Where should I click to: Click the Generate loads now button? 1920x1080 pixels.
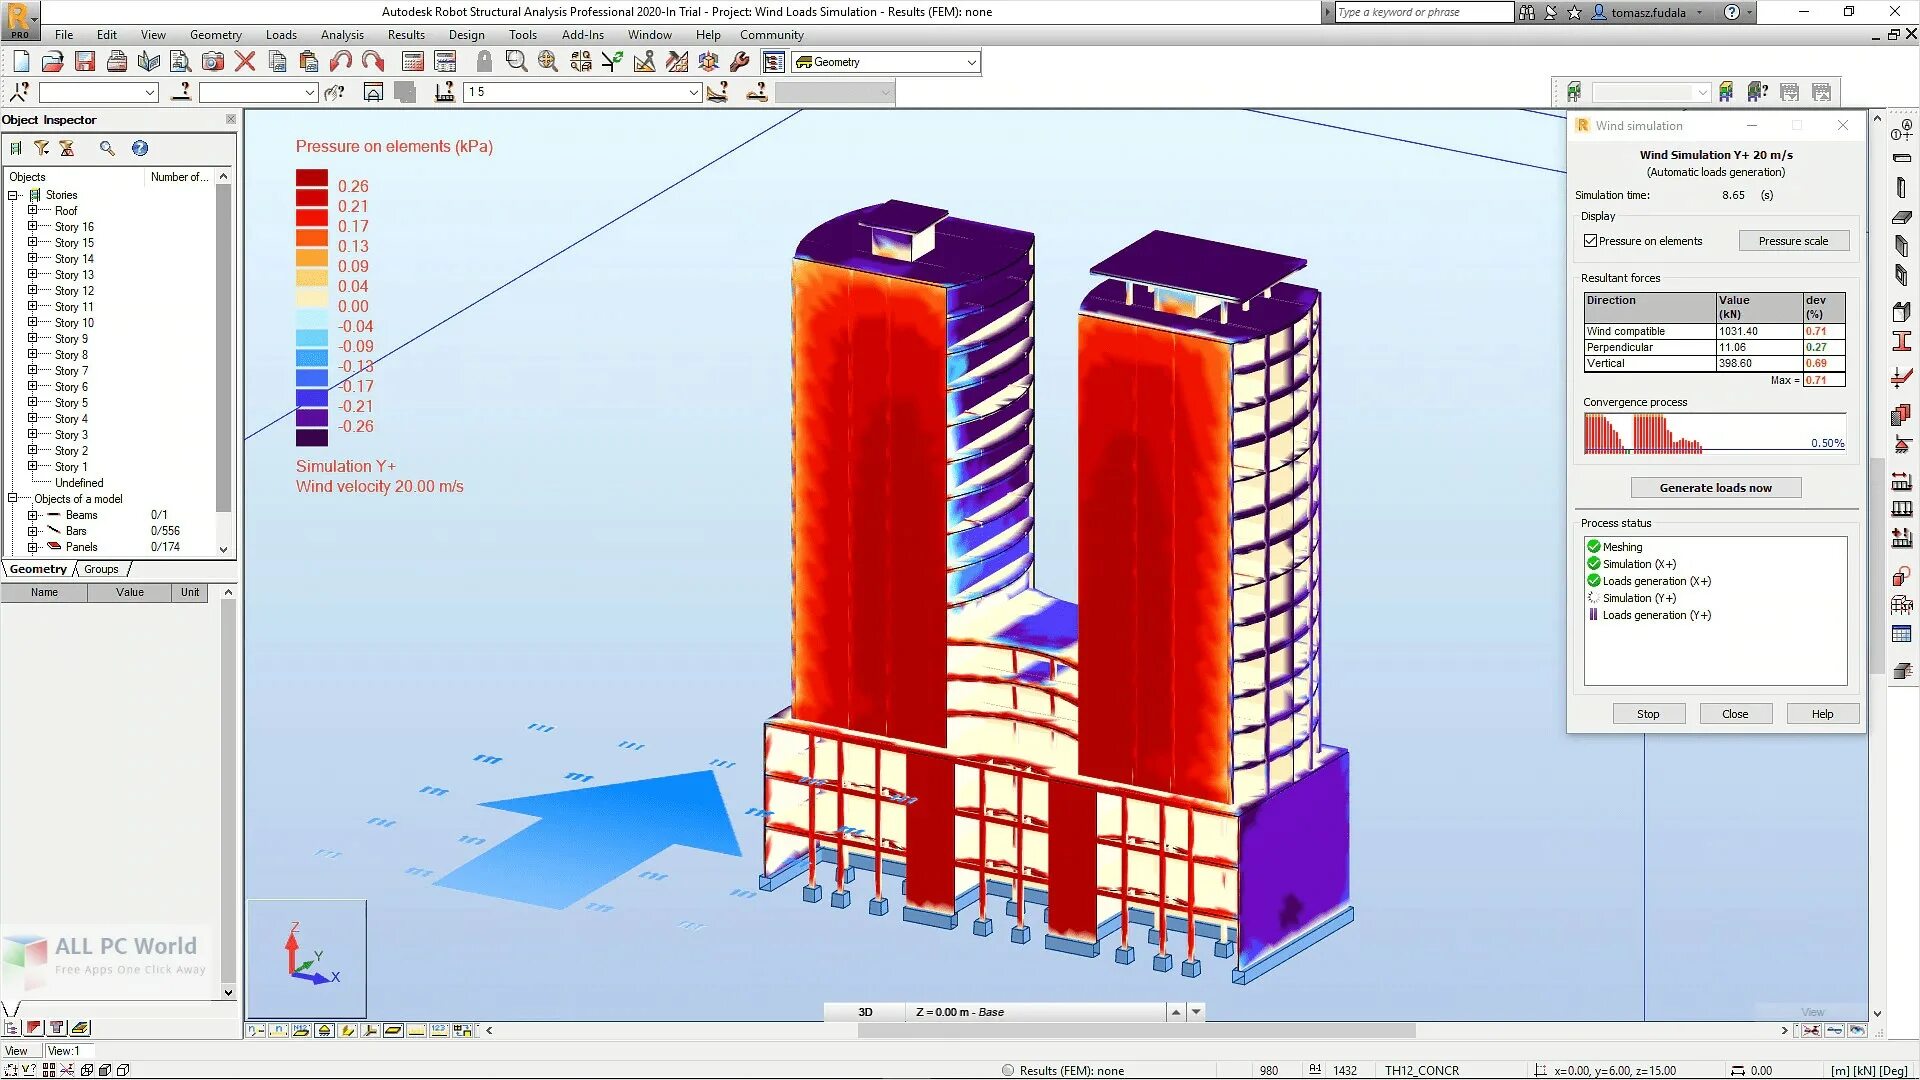[x=1715, y=488]
